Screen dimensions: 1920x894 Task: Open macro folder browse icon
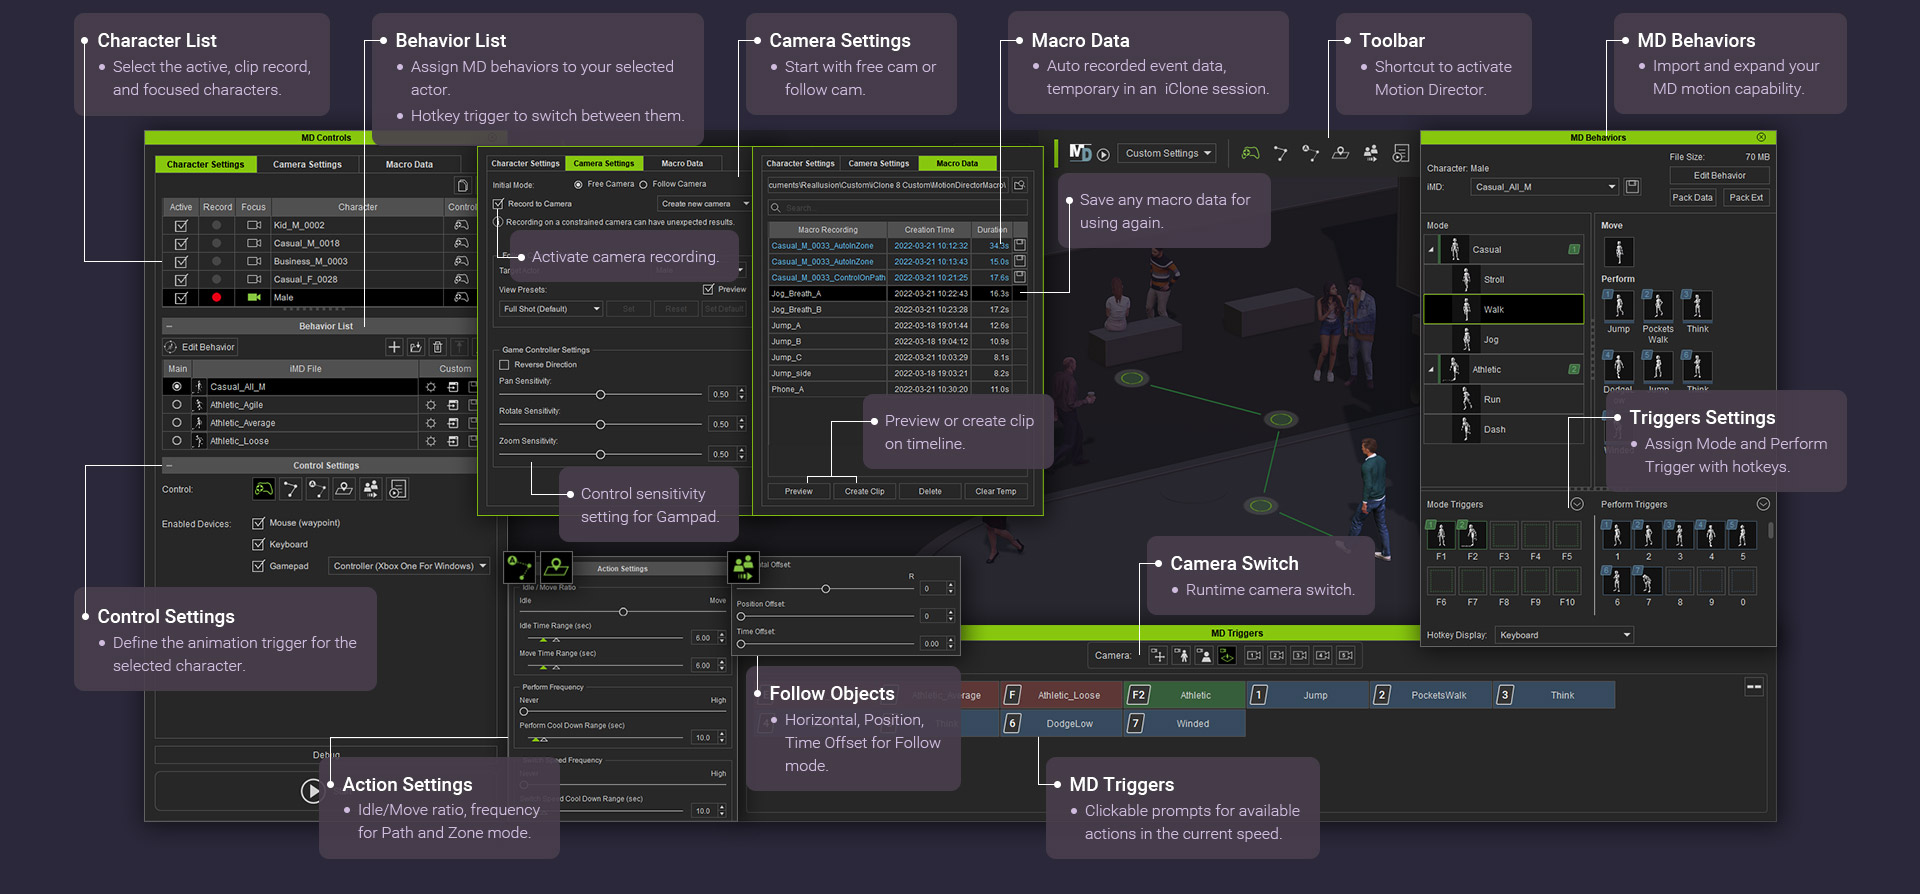point(1019,185)
